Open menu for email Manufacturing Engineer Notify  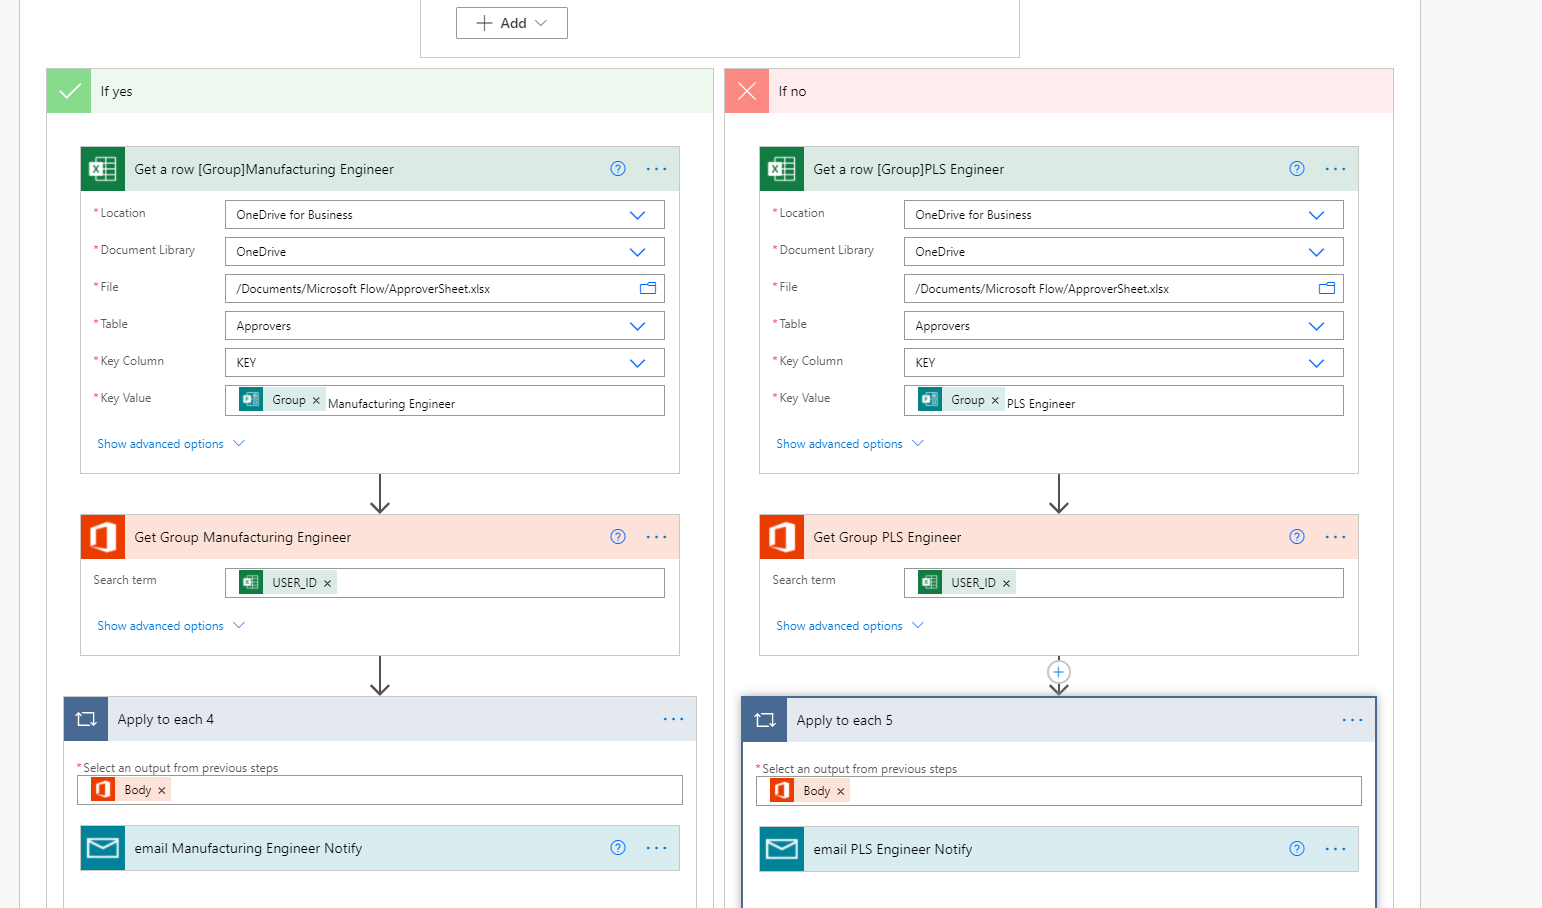(656, 848)
